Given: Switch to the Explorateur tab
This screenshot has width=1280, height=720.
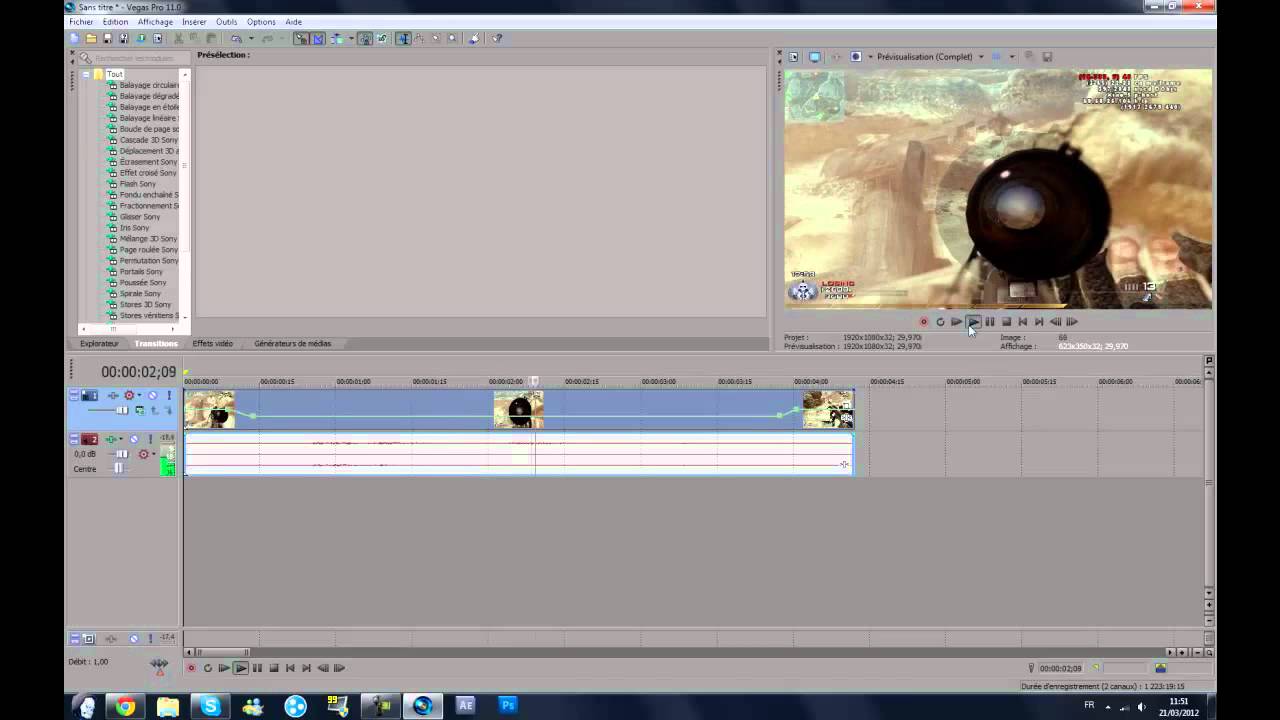Looking at the screenshot, I should tap(99, 344).
